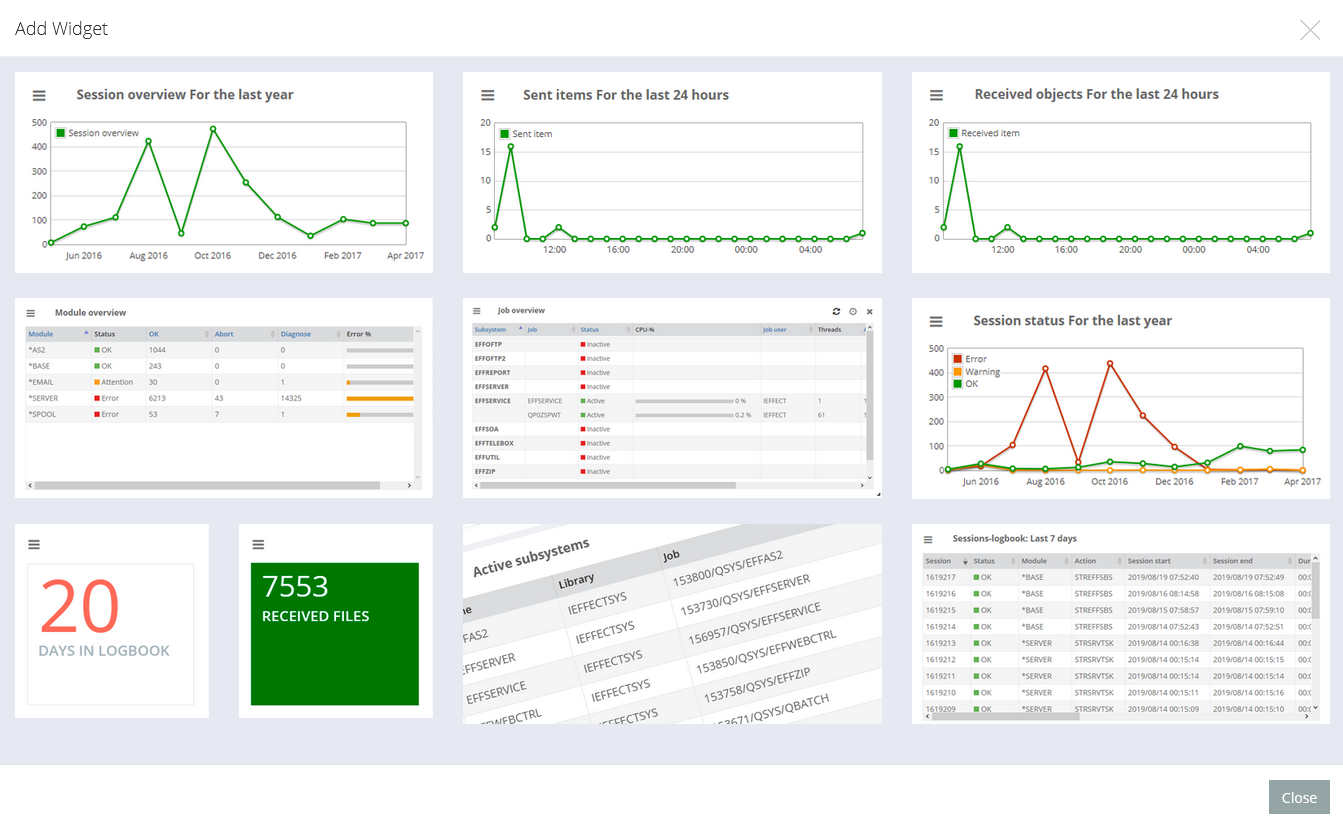Click the clock icon in Job overview

(853, 312)
